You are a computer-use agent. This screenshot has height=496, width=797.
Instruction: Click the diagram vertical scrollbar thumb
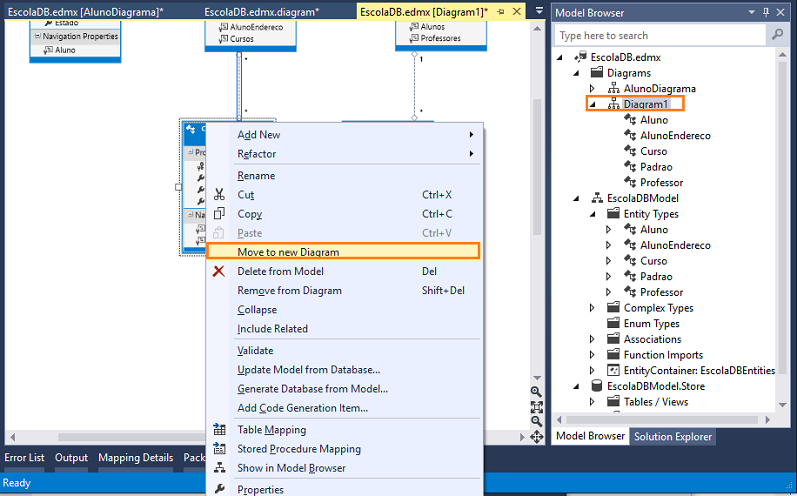(537, 167)
